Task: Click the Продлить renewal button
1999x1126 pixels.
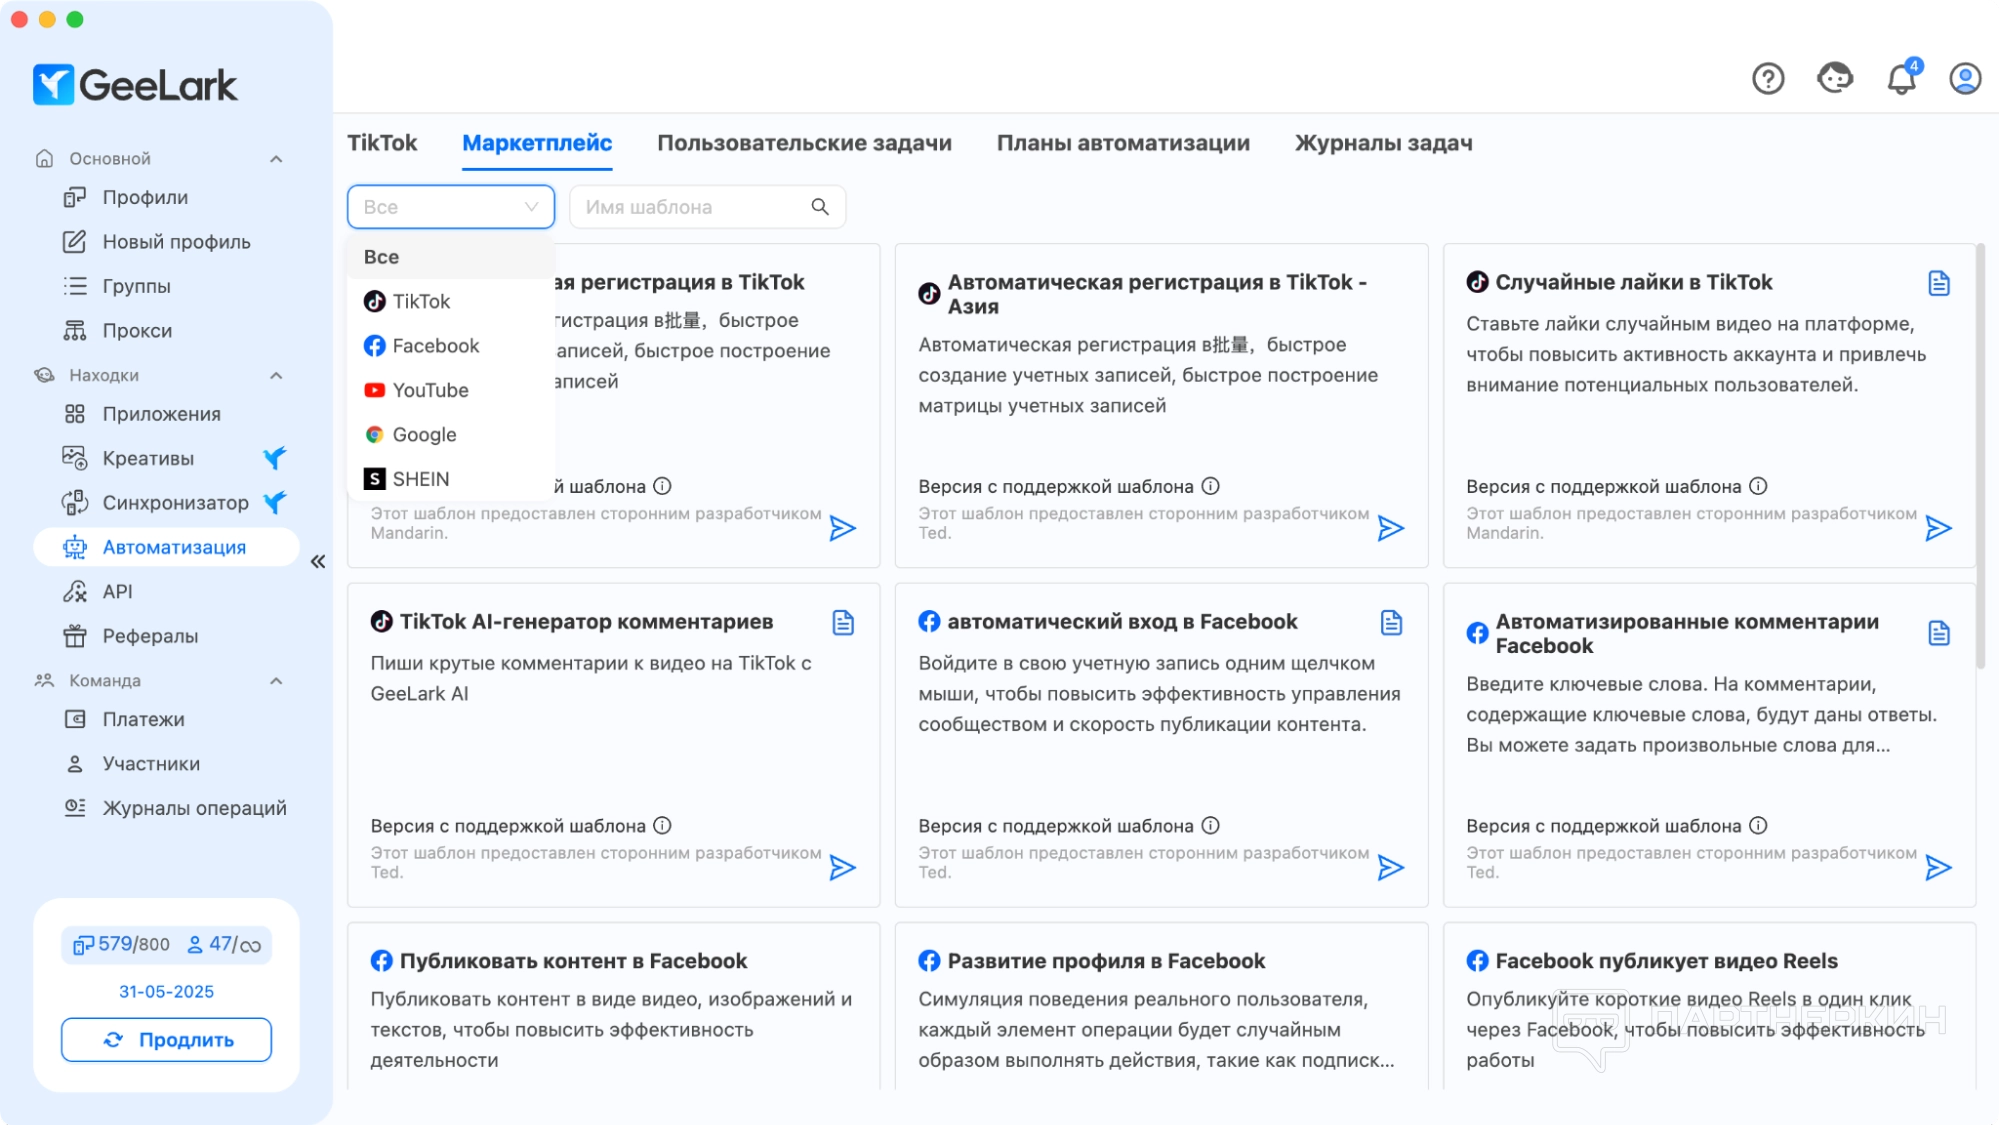Action: 166,1040
